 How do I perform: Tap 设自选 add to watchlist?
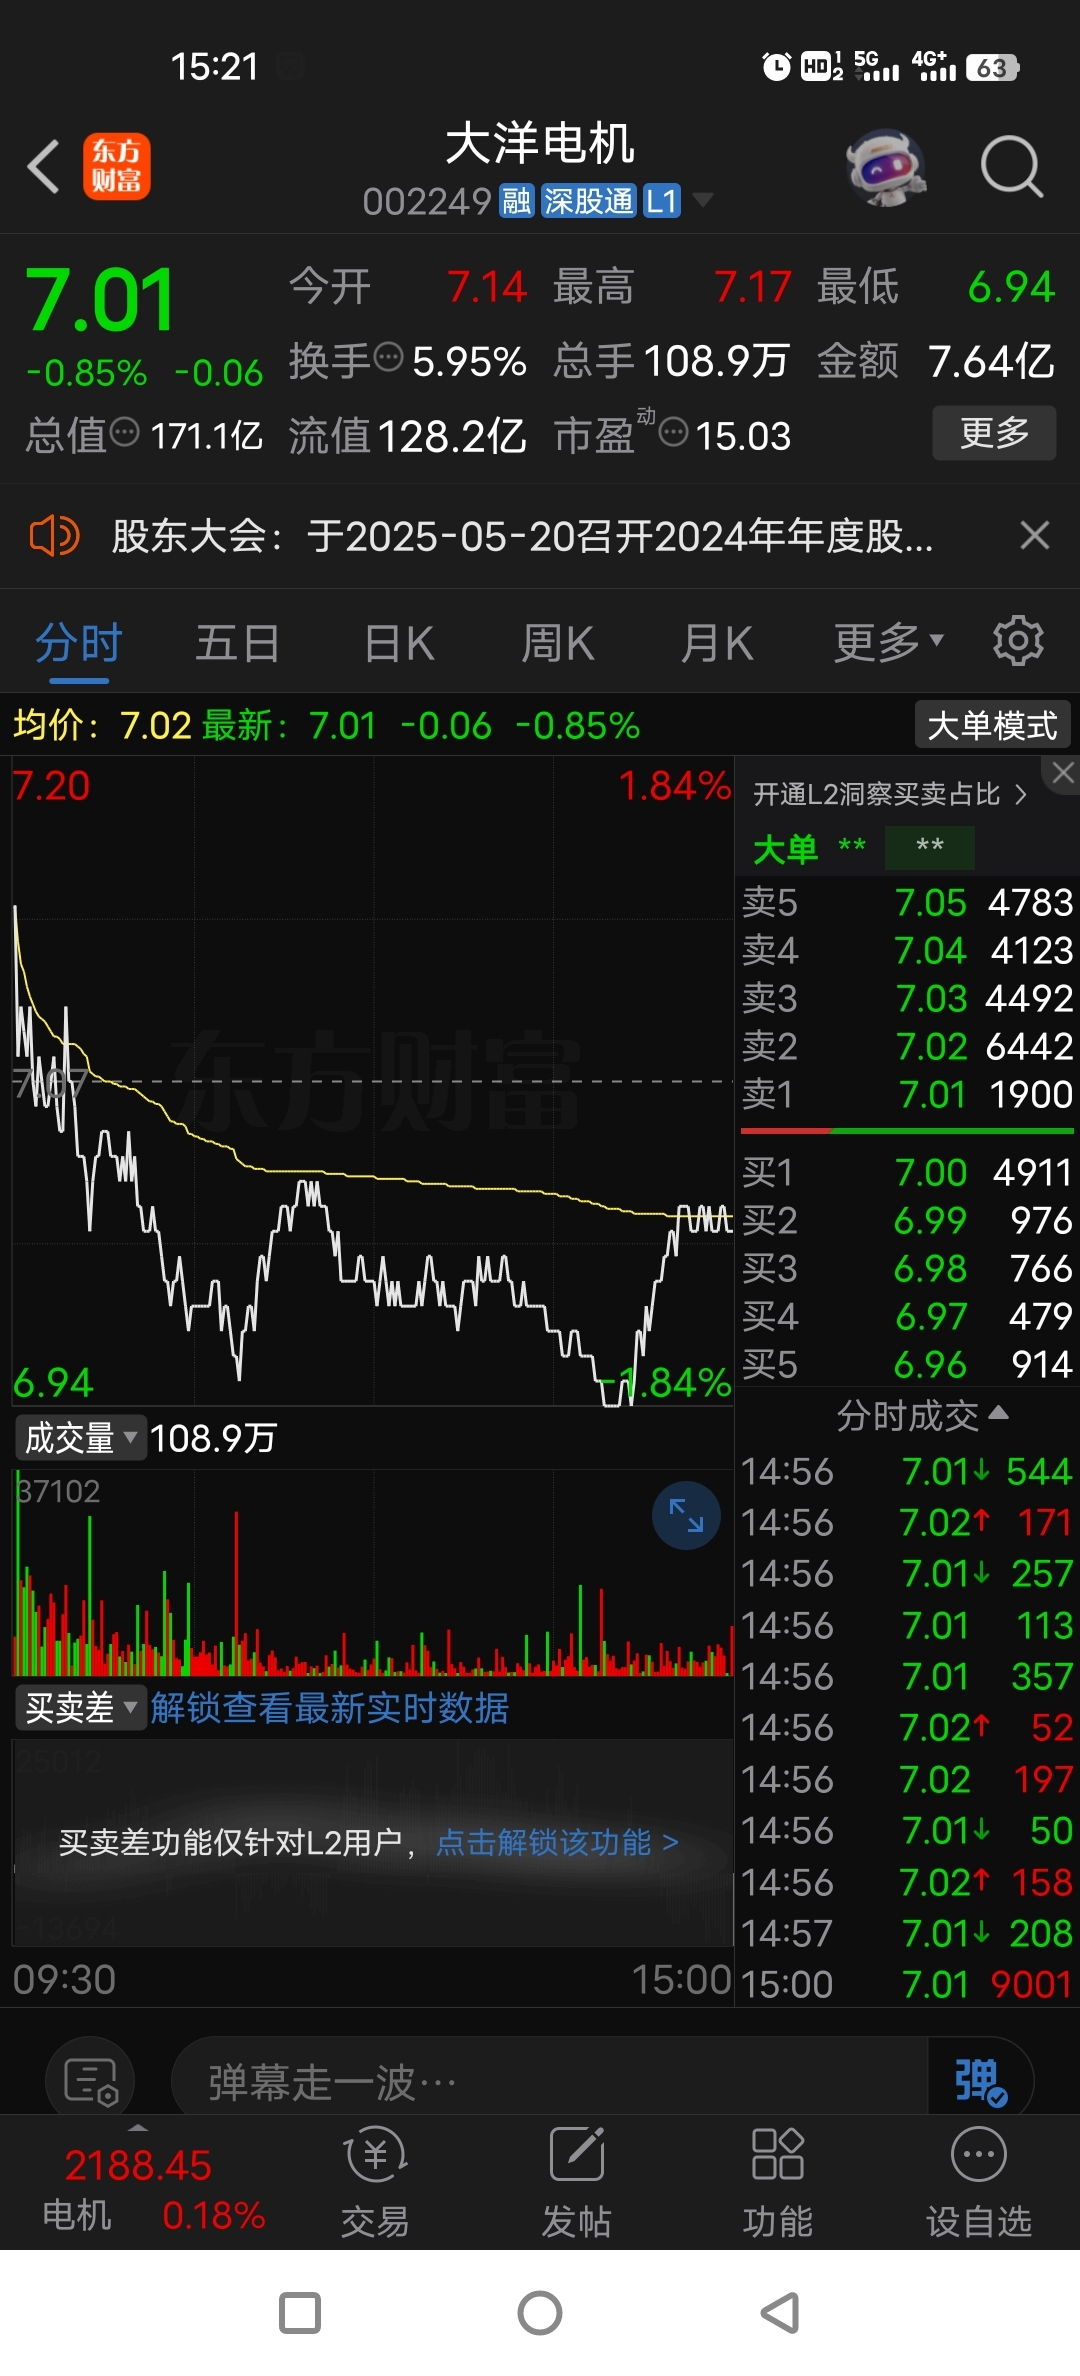(x=978, y=2182)
